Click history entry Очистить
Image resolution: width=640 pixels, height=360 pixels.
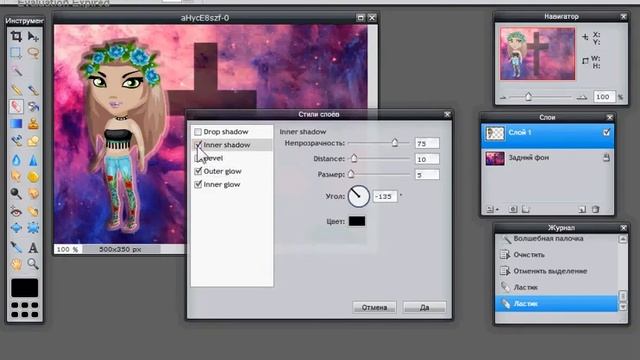[x=529, y=255]
